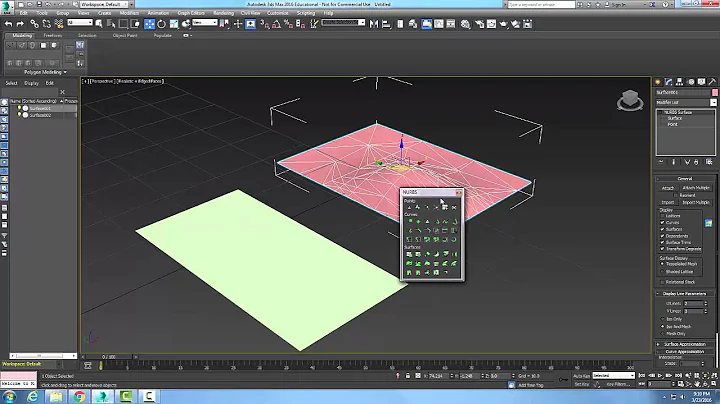Click the Redo arrow icon

tap(20, 24)
